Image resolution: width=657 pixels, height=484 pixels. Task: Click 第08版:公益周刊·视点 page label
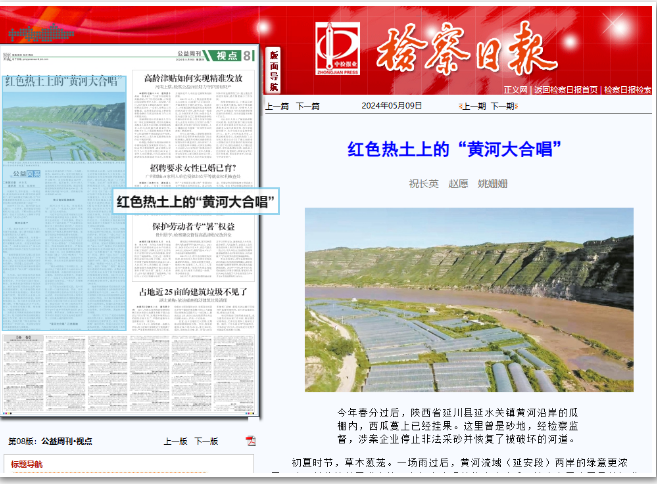(50, 441)
